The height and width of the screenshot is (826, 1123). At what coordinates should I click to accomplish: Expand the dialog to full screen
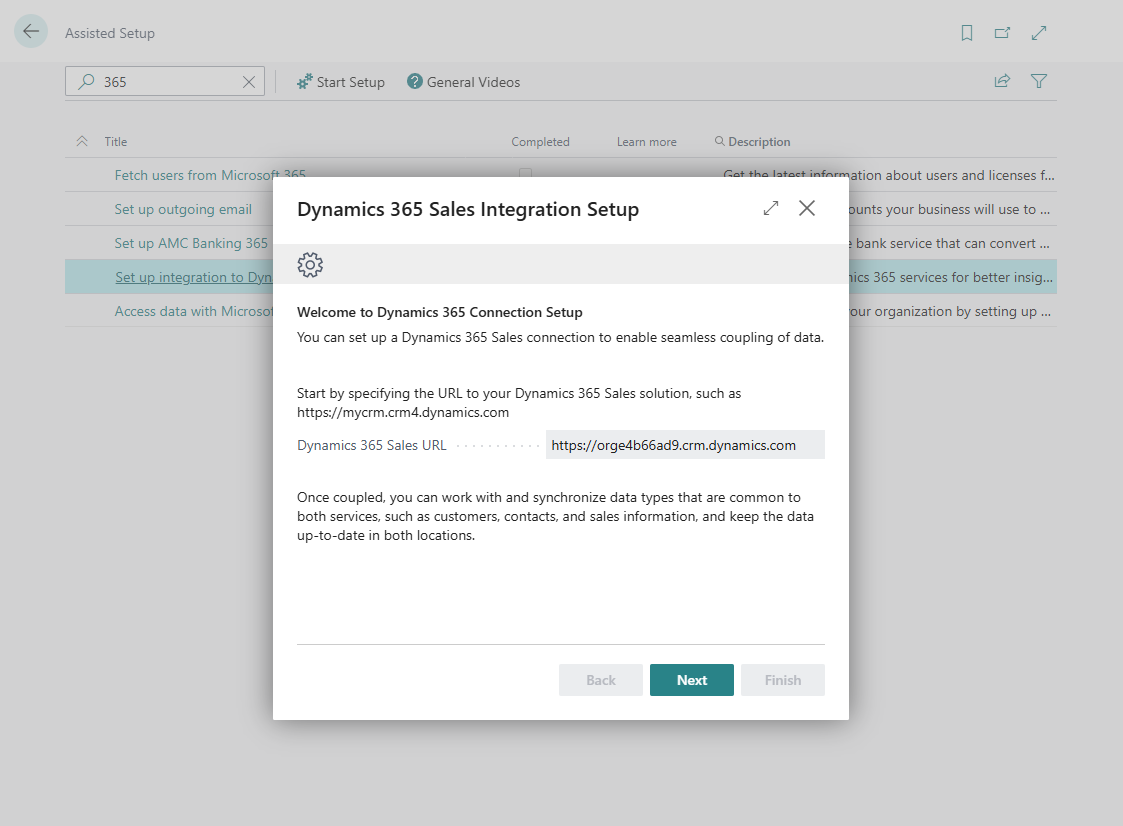point(770,208)
